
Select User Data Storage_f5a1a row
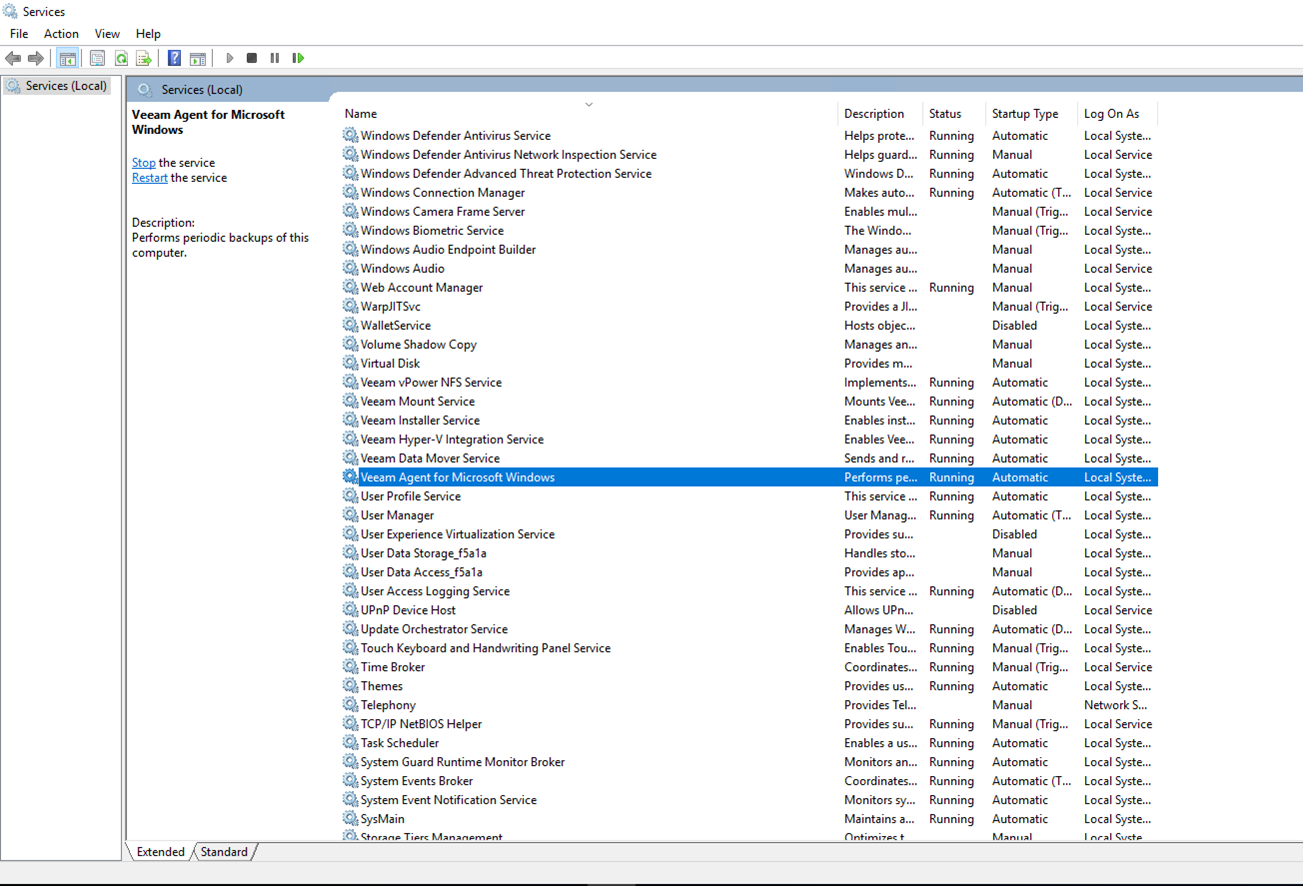749,553
